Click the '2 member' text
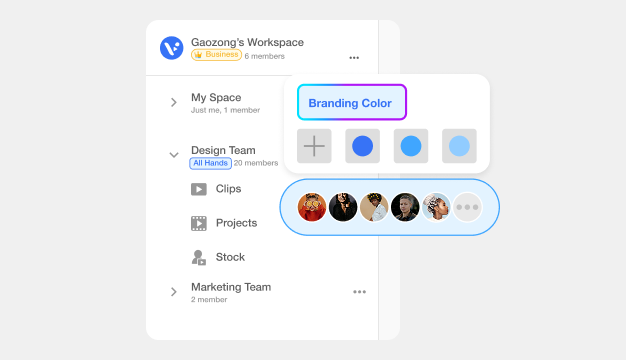 (x=209, y=300)
